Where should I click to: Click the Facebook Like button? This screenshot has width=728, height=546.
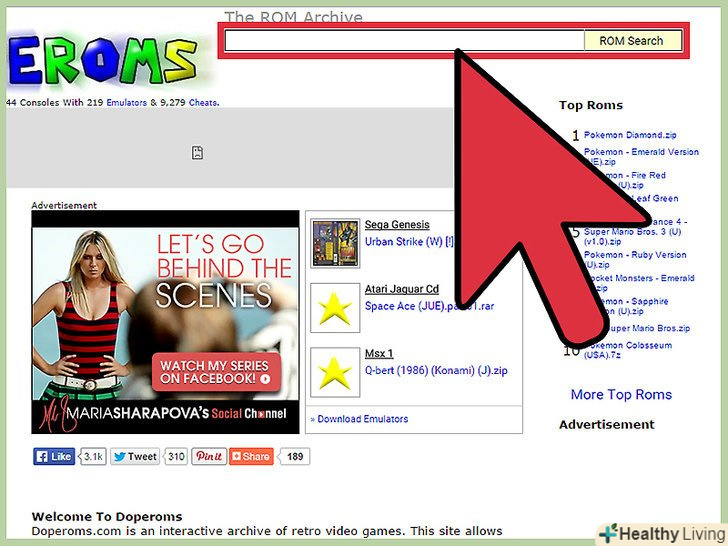54,456
